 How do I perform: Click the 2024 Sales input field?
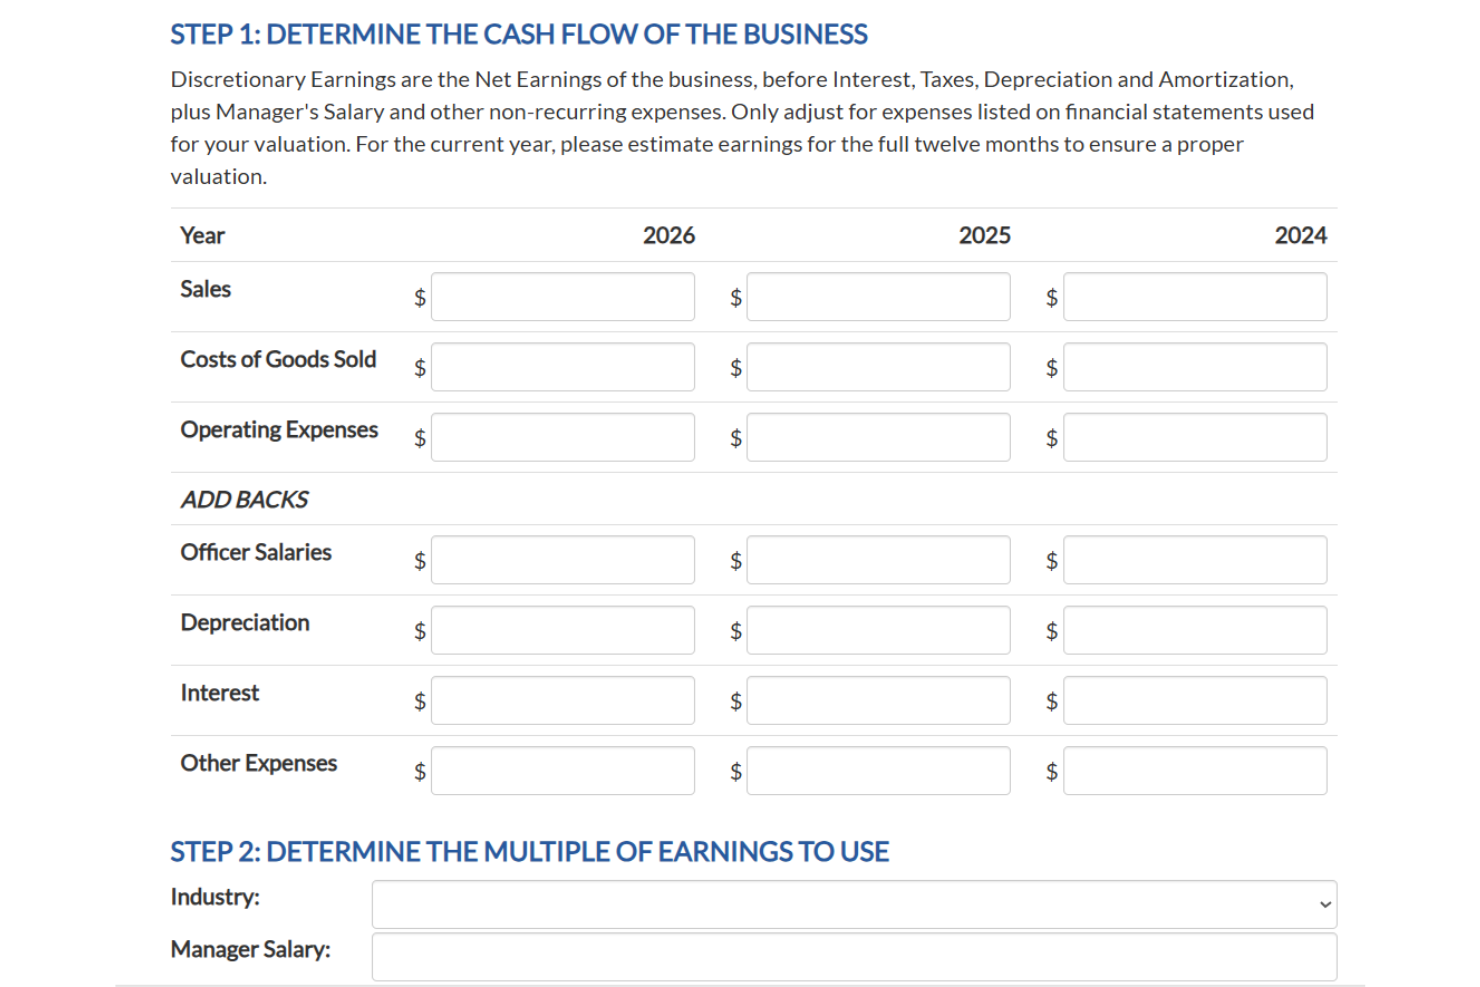1194,297
